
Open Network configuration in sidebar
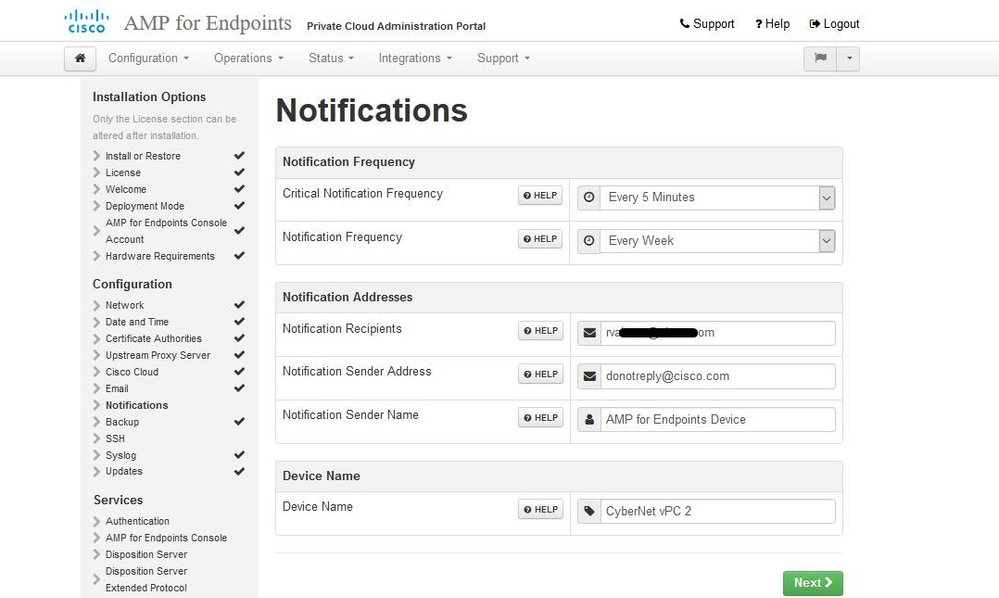(x=124, y=305)
